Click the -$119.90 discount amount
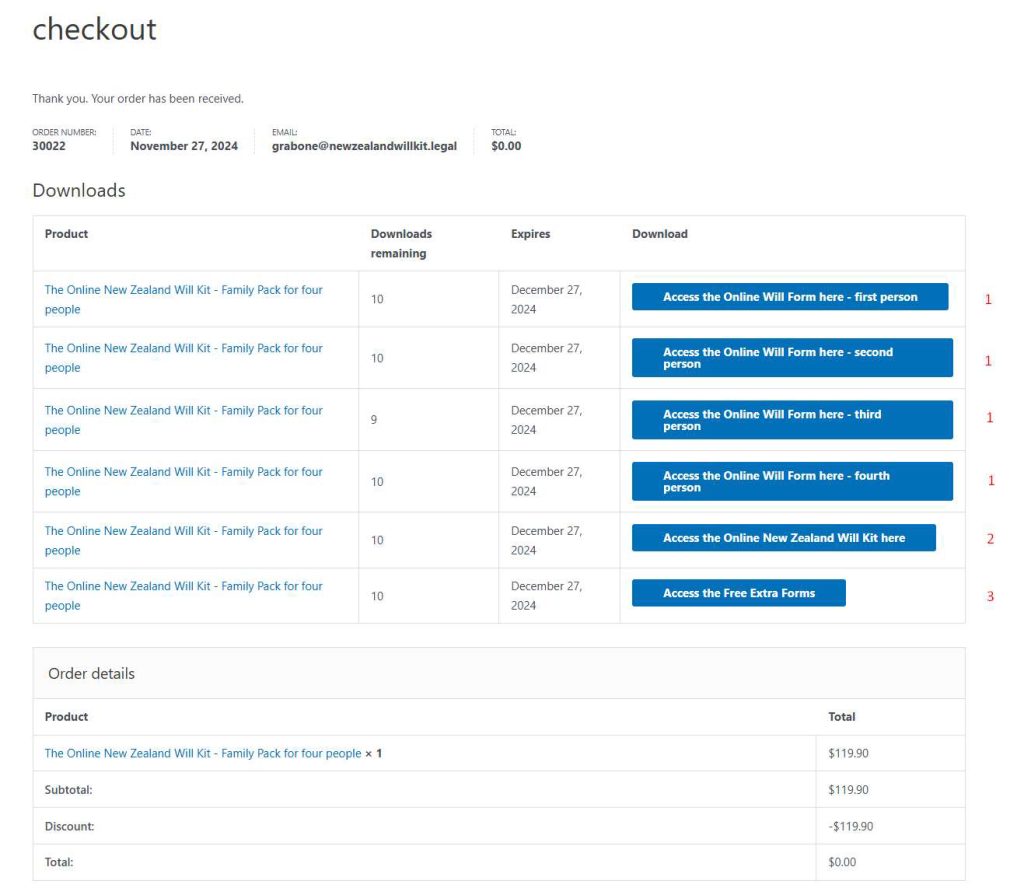The image size is (1024, 895). tap(850, 826)
